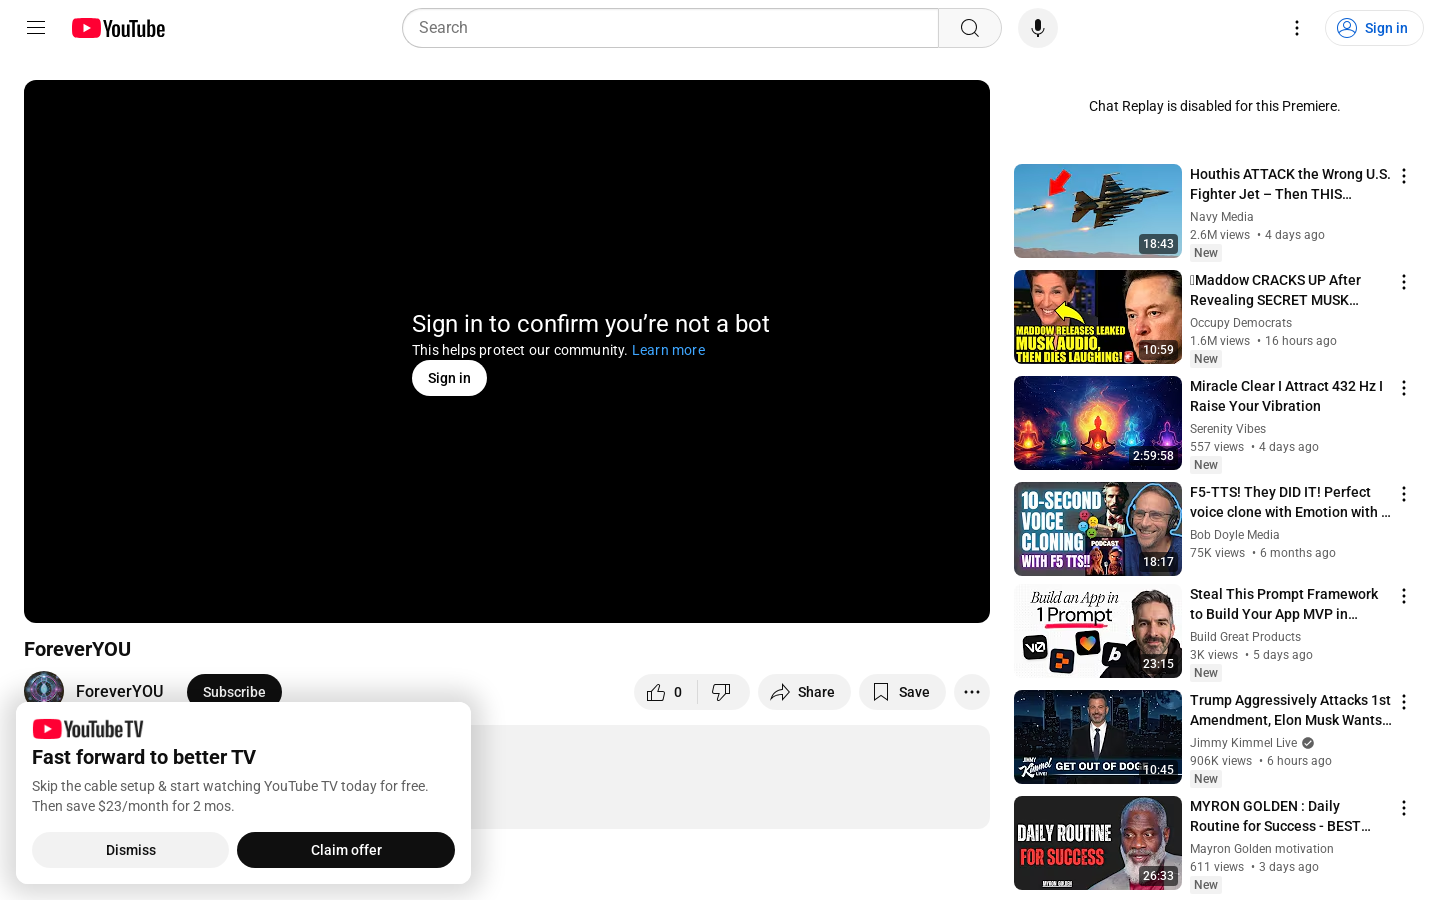Click the ForeverYOU video title
Viewport: 1440px width, 900px height.
pyautogui.click(x=78, y=649)
